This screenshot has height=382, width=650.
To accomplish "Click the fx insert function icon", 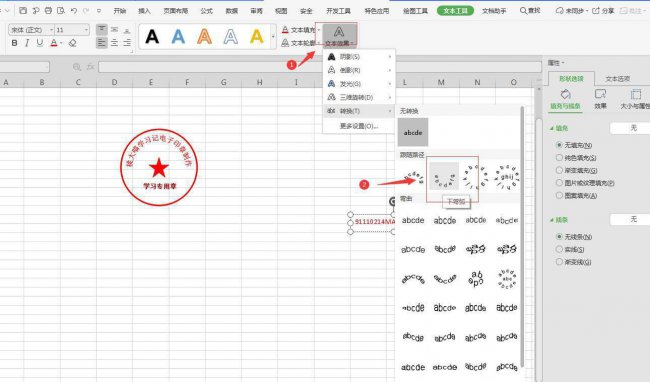I will coord(90,67).
